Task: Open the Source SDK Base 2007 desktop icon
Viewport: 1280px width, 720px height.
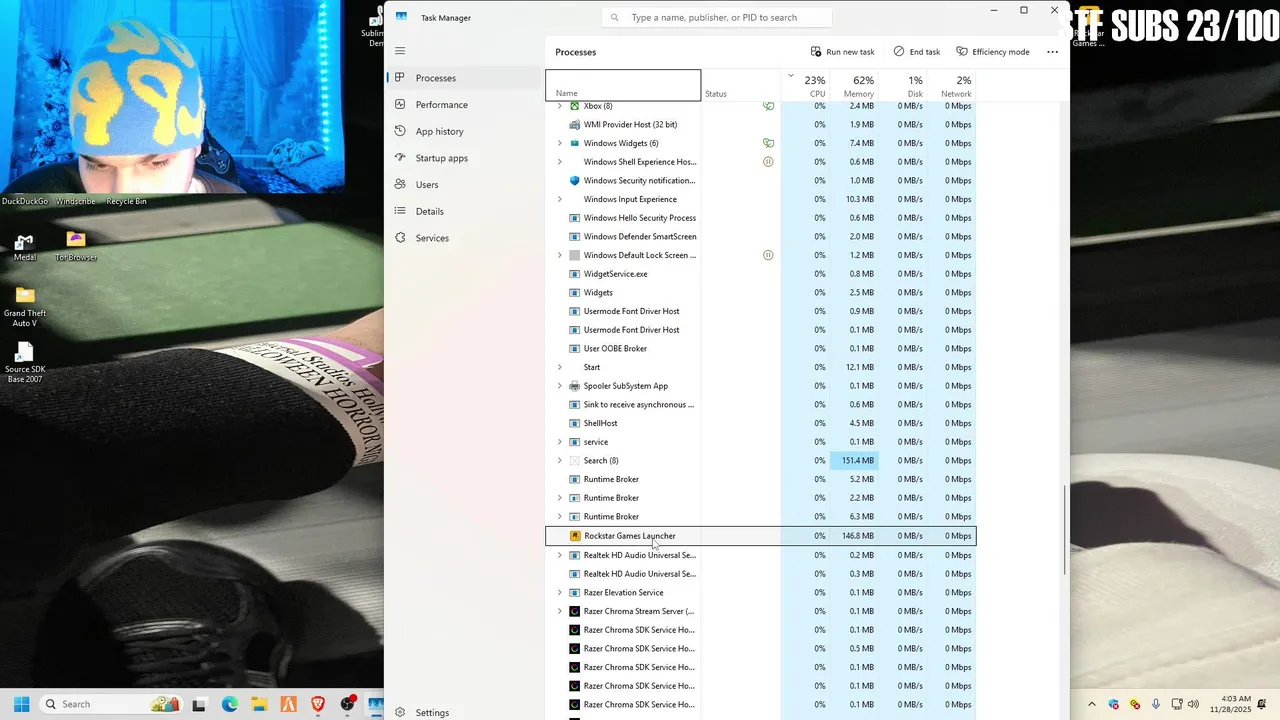Action: click(25, 363)
